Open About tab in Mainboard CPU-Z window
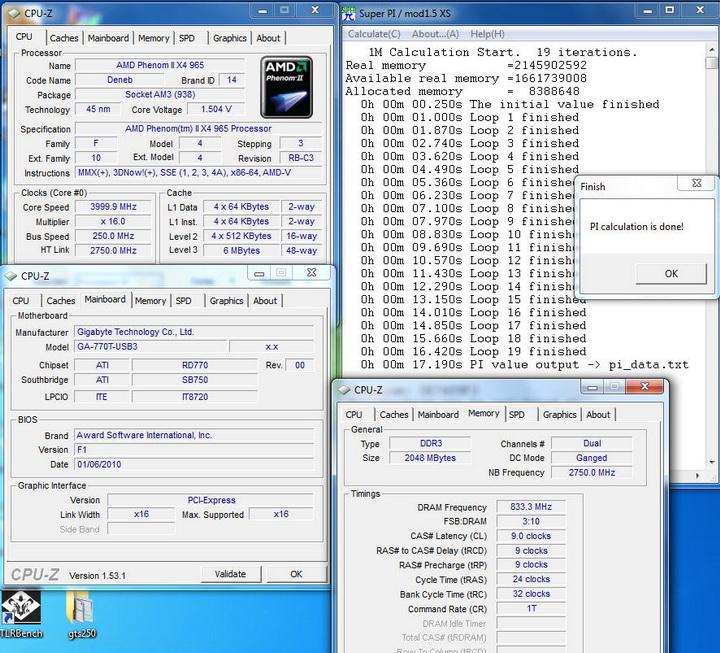 point(265,301)
